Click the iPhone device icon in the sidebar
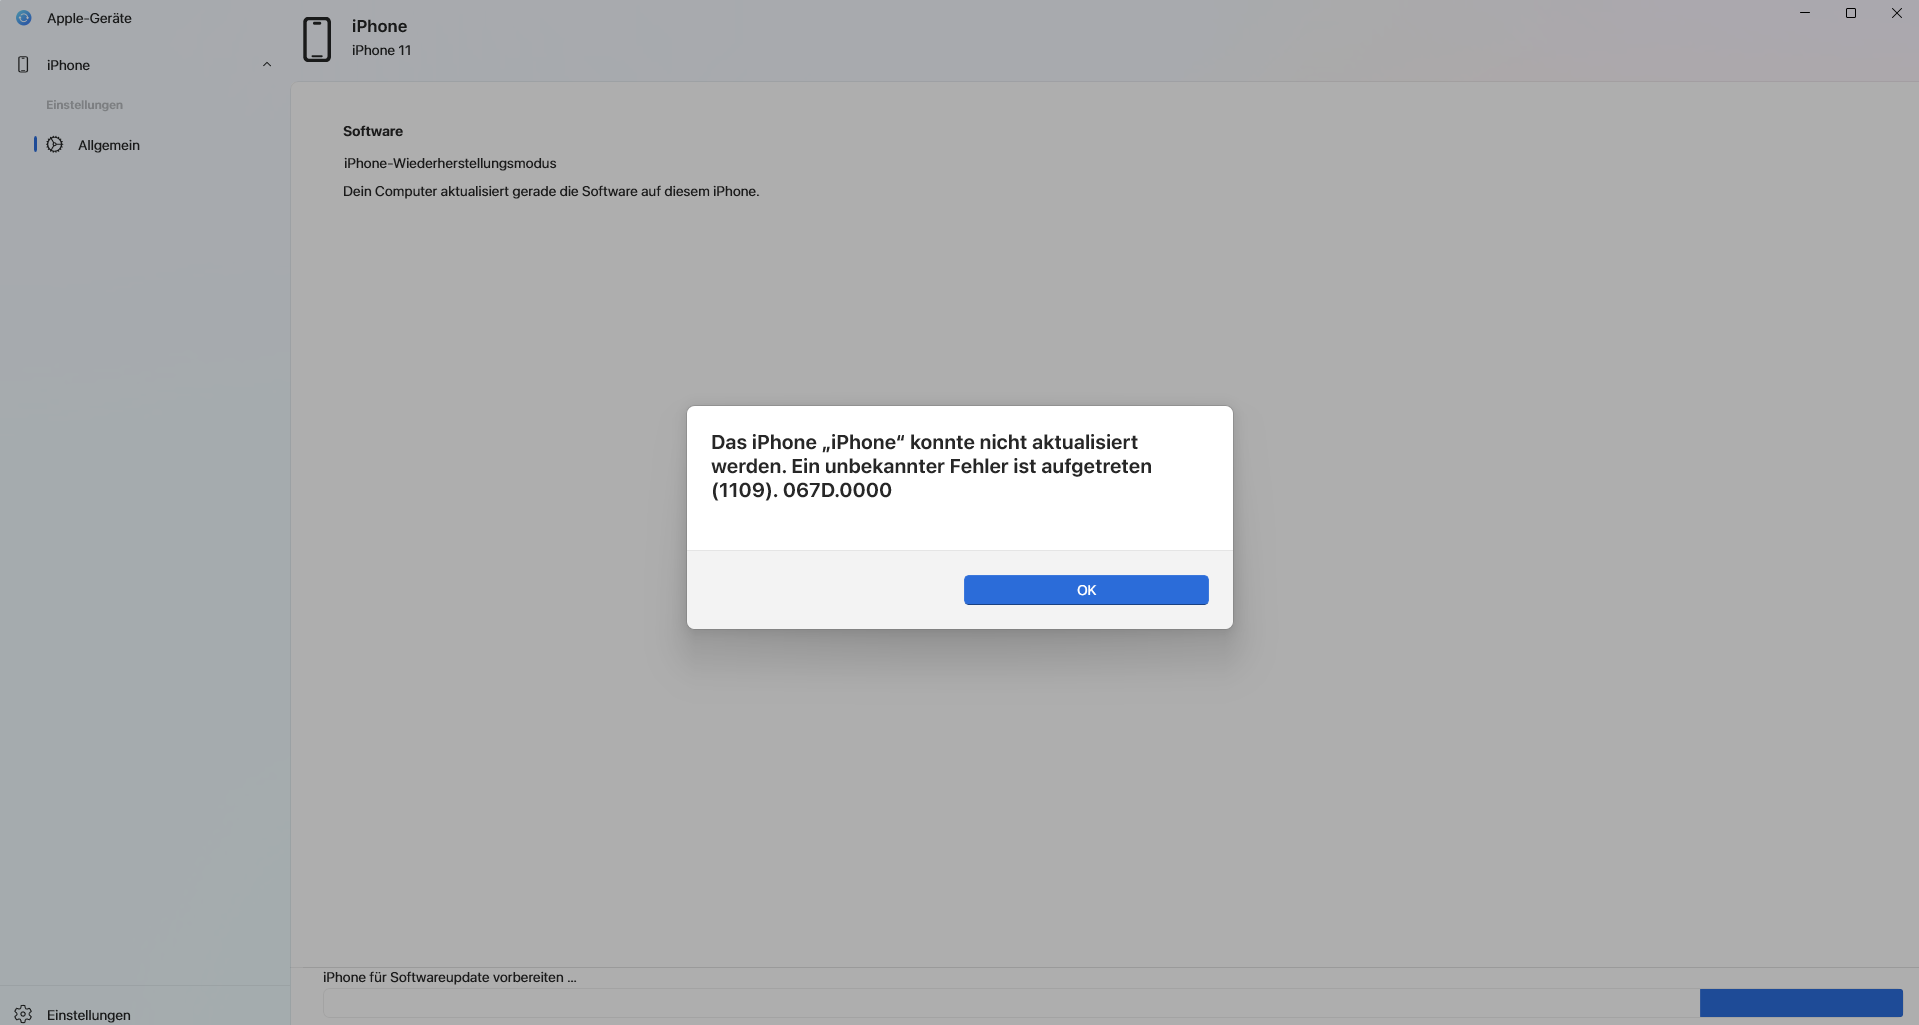This screenshot has height=1025, width=1919. [x=23, y=65]
